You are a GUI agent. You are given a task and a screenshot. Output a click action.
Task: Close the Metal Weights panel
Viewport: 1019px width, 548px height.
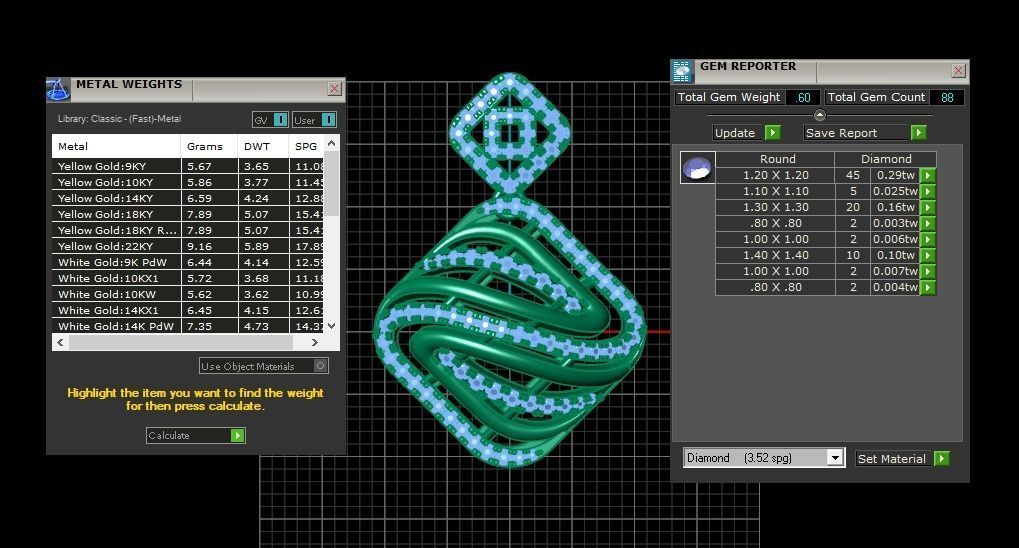click(x=335, y=89)
